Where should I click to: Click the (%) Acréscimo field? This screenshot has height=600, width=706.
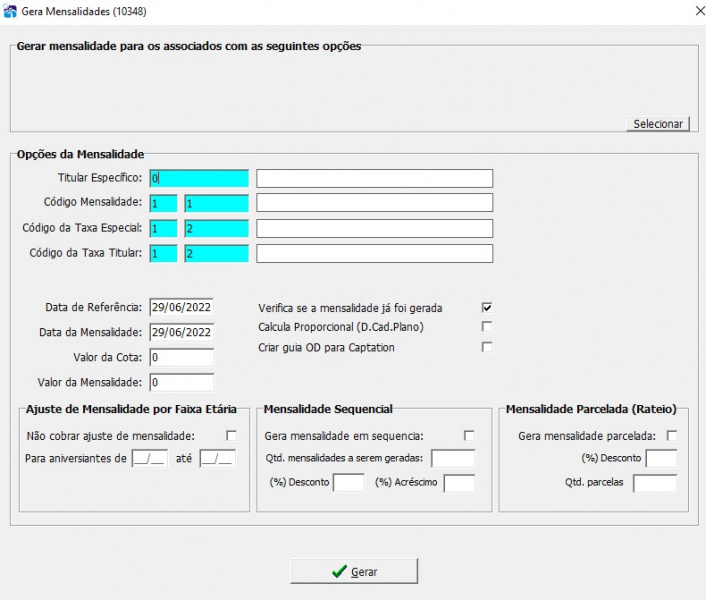(x=459, y=483)
